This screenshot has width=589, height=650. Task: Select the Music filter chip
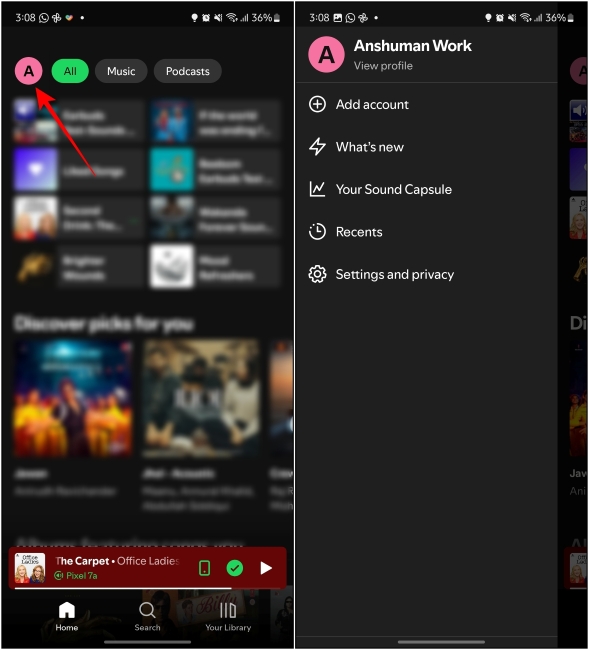[121, 71]
